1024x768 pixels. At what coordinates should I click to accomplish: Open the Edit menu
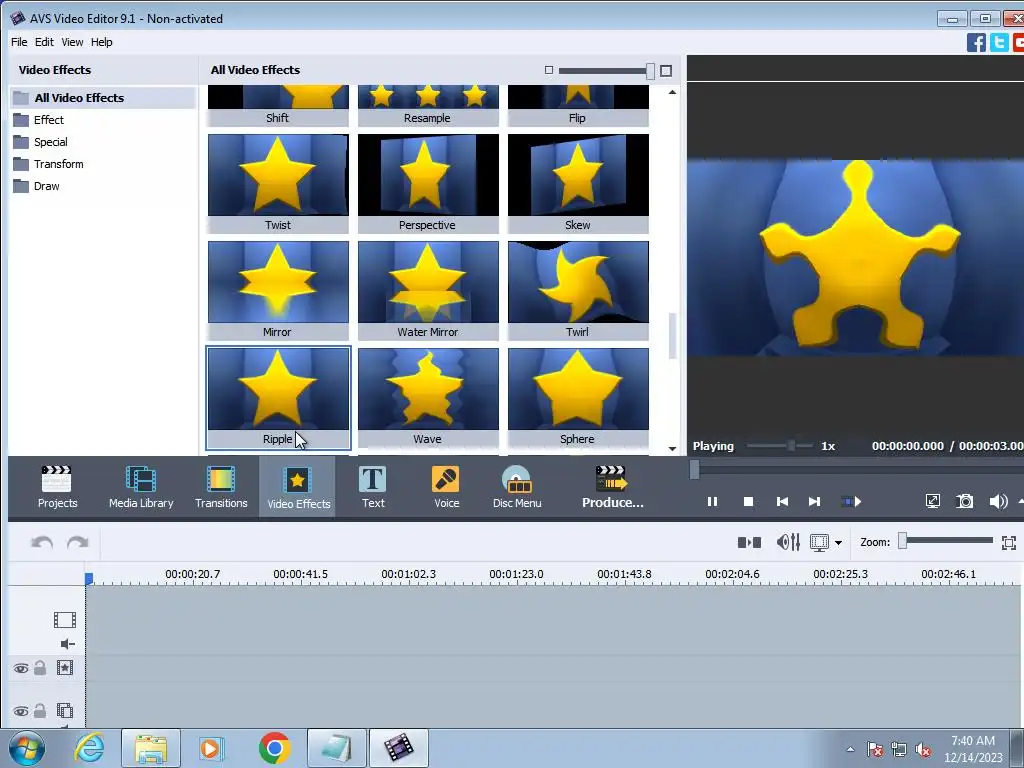tap(44, 42)
